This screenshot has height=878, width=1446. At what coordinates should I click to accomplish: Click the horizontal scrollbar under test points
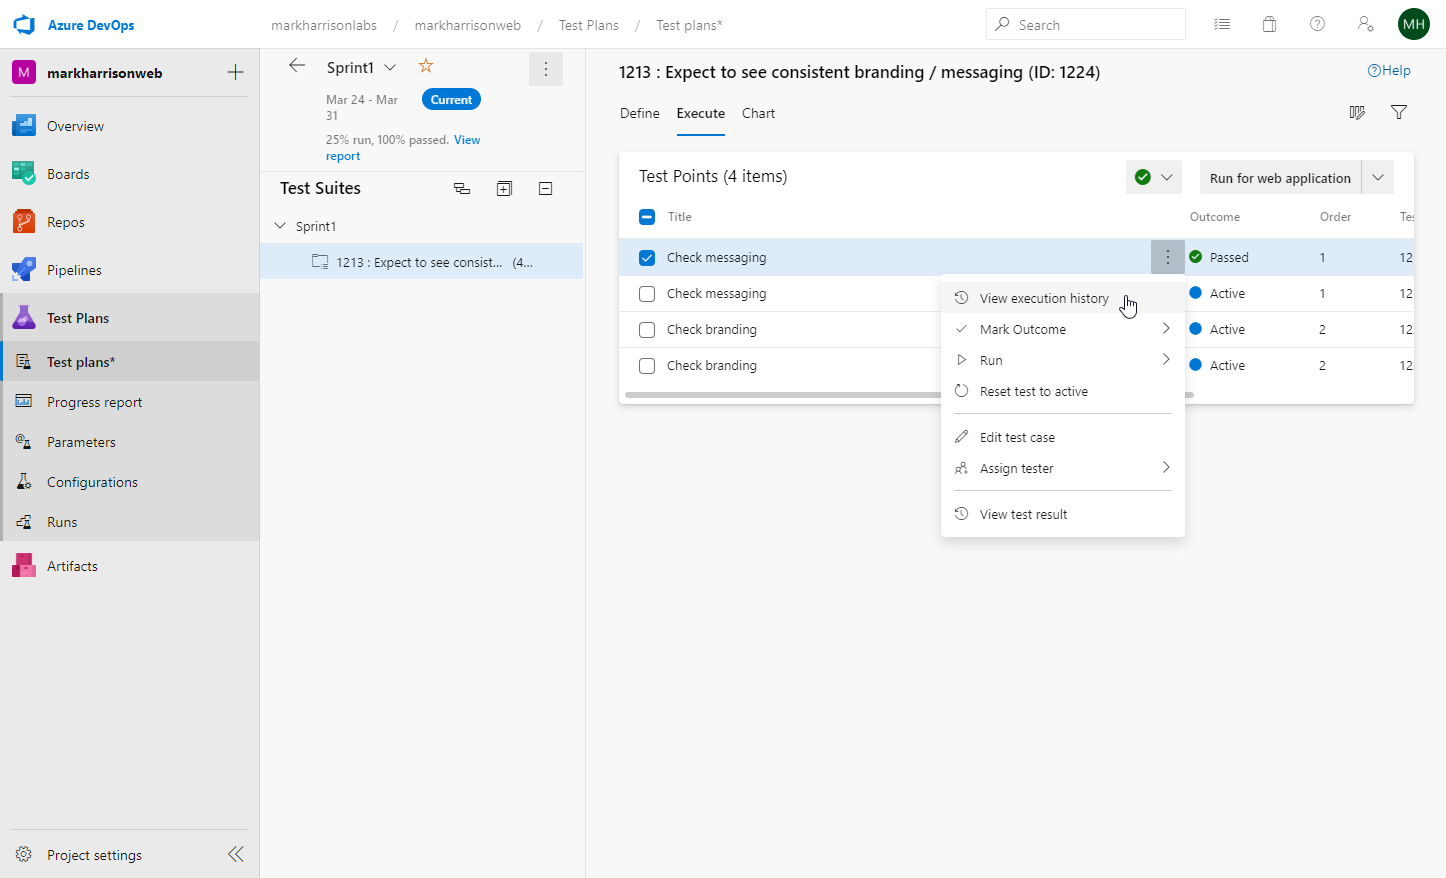pyautogui.click(x=780, y=395)
